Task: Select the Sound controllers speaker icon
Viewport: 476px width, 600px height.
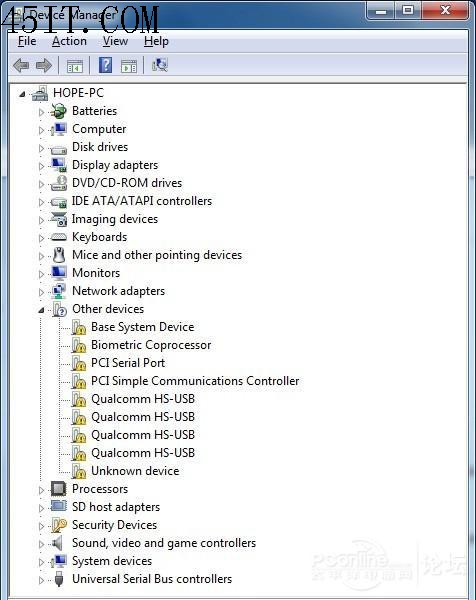Action: coord(57,543)
